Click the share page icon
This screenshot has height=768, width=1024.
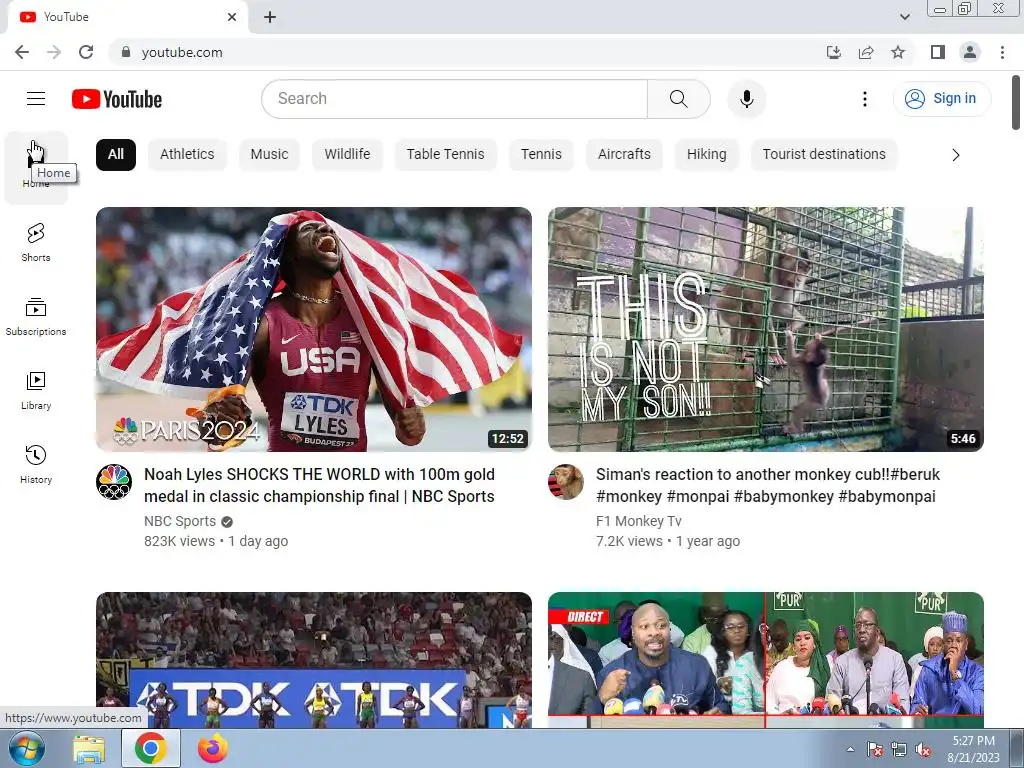tap(866, 52)
